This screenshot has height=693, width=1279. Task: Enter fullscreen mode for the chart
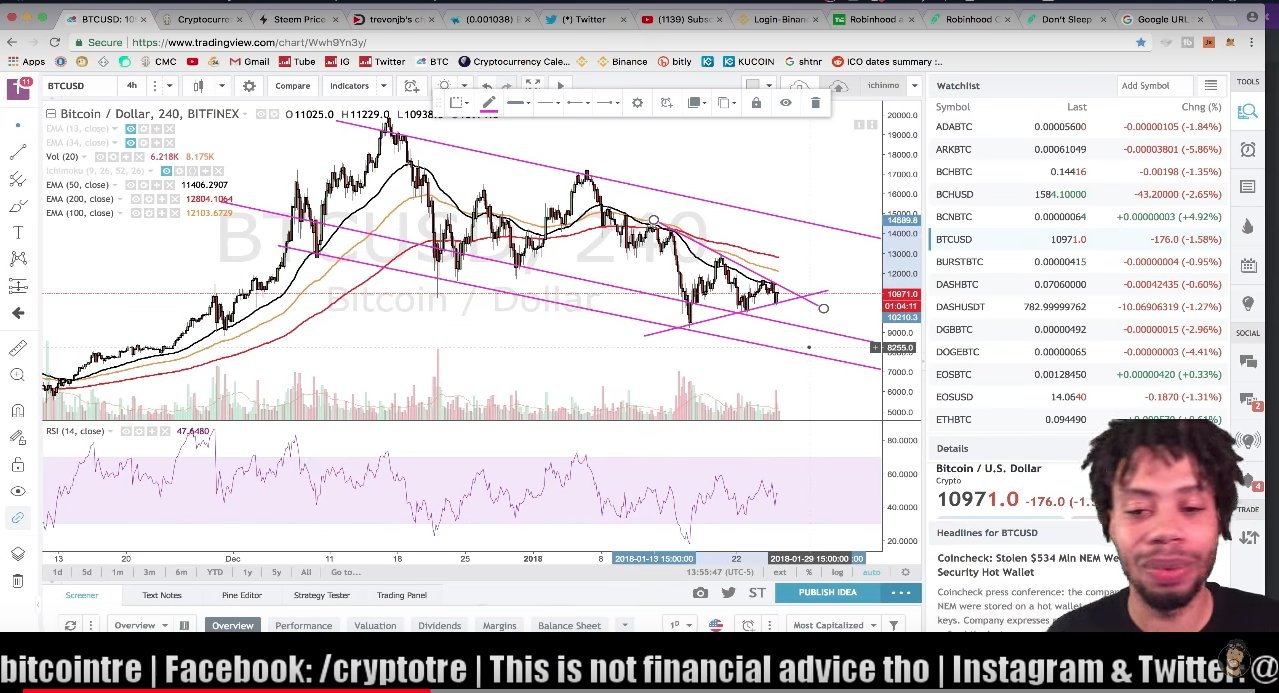click(532, 86)
